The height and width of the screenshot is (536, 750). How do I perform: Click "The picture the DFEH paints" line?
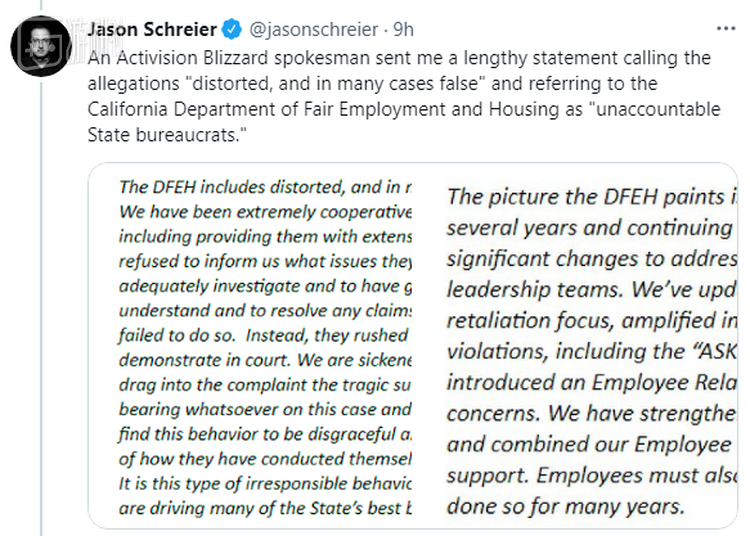click(590, 197)
